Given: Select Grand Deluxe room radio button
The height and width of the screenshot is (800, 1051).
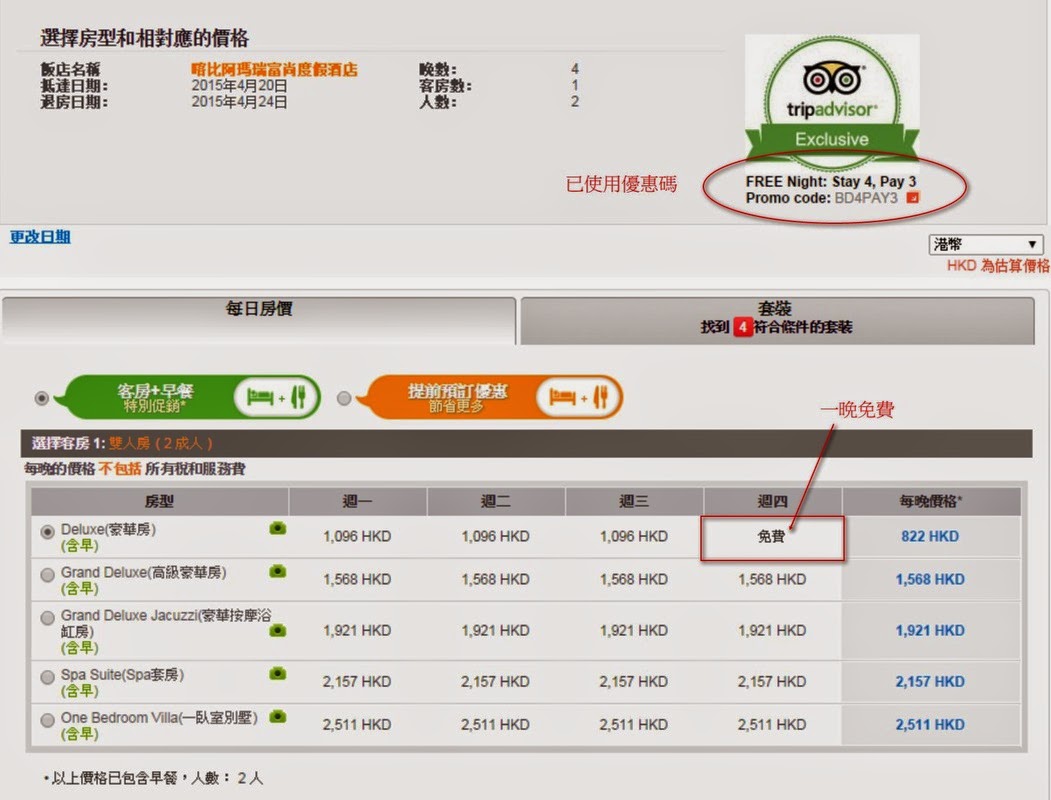Looking at the screenshot, I should coord(47,575).
